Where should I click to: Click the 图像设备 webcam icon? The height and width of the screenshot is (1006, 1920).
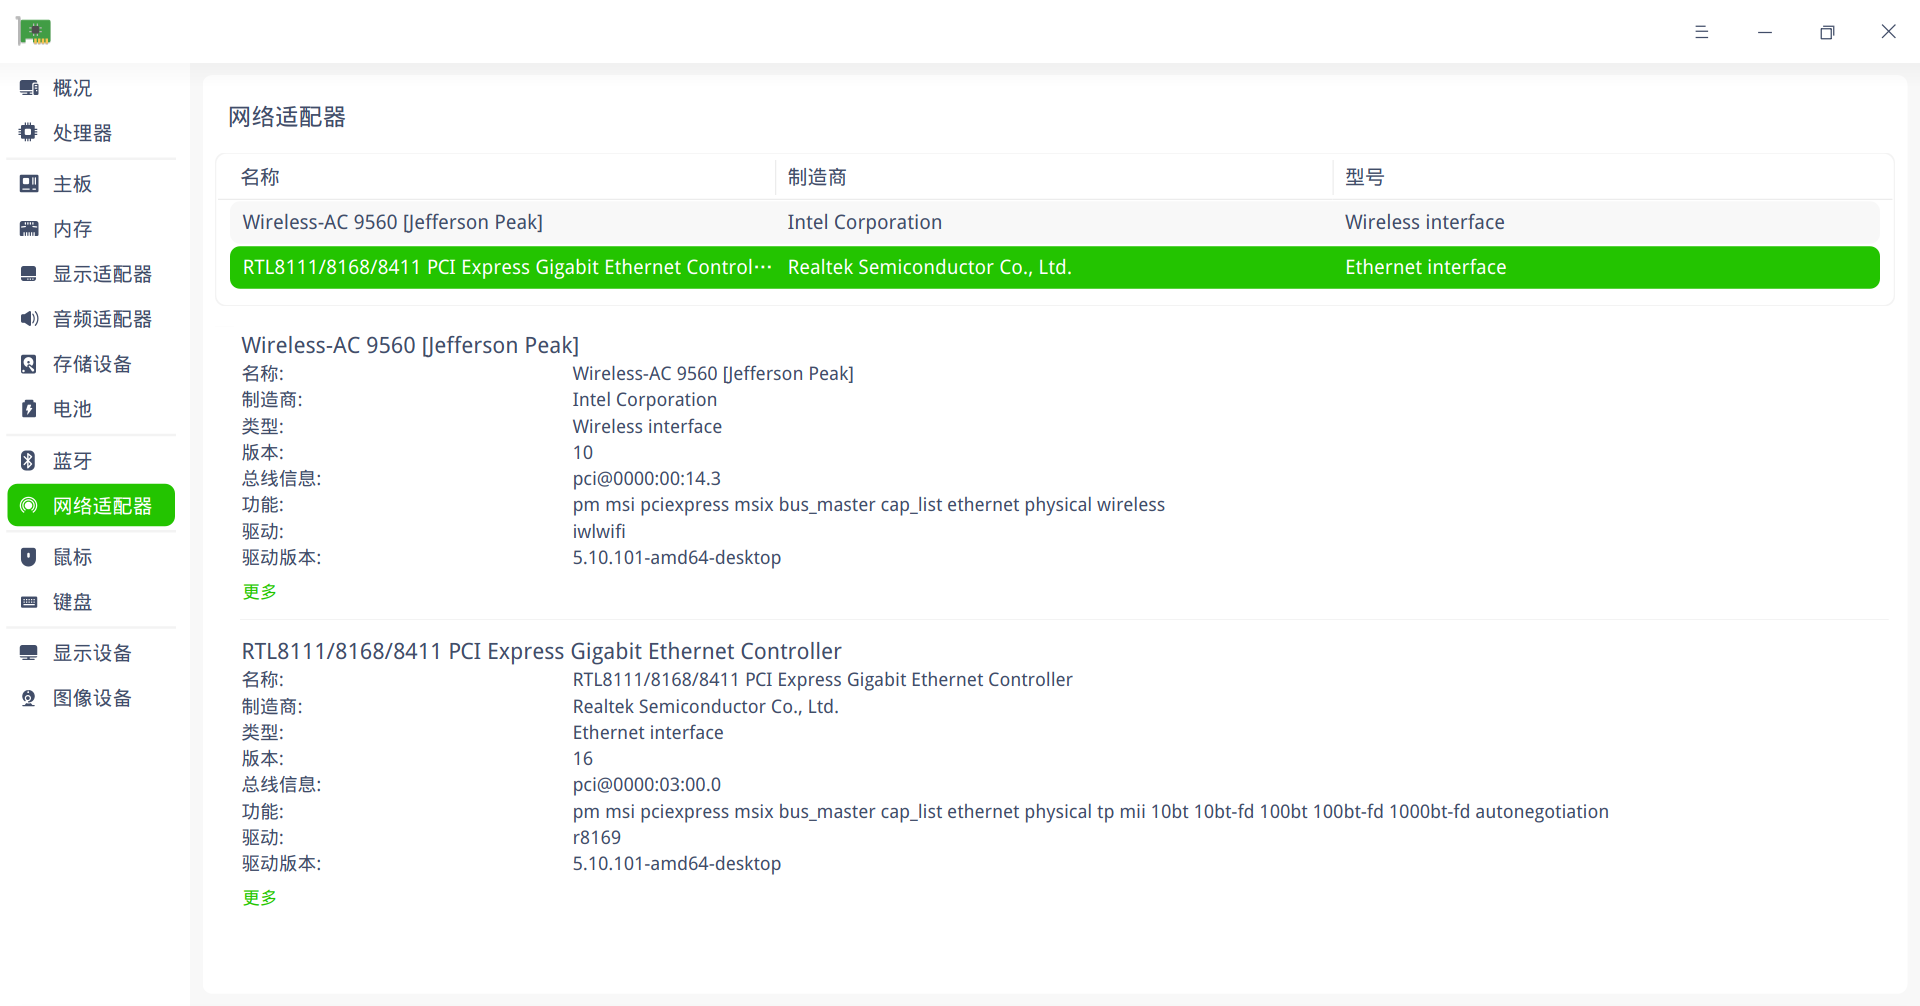(29, 698)
